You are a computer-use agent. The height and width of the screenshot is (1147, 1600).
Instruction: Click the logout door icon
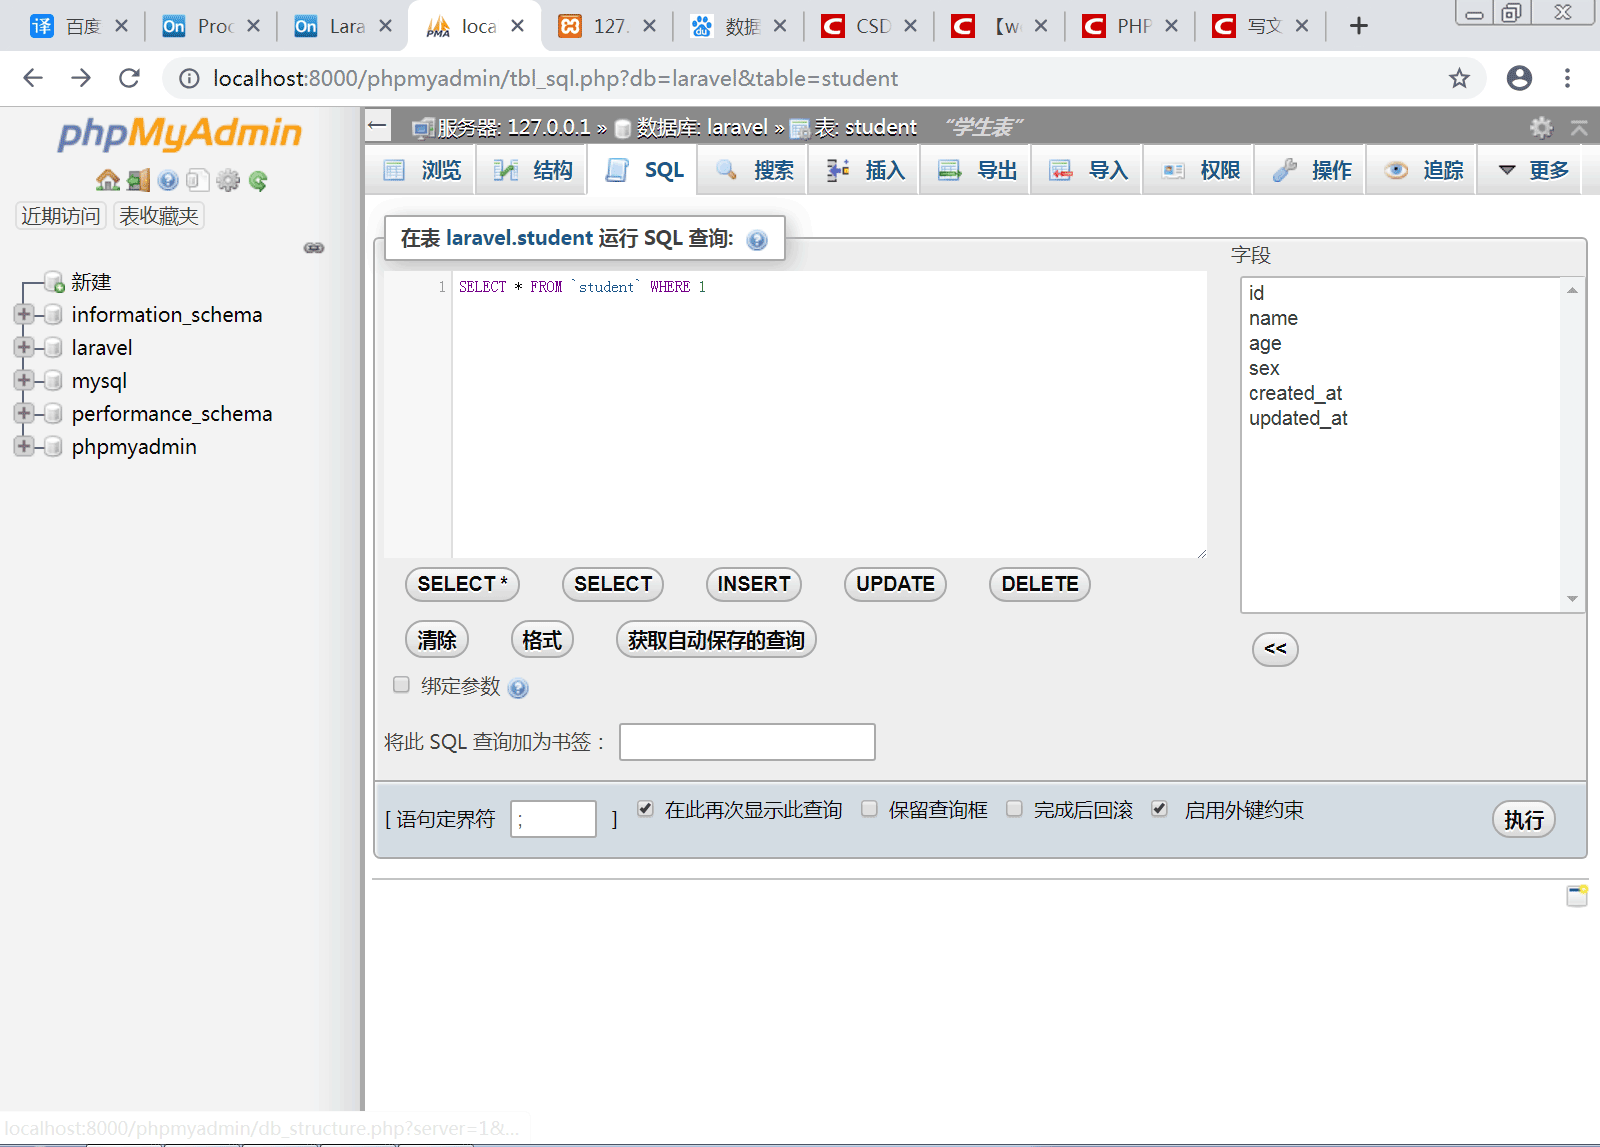click(x=138, y=180)
